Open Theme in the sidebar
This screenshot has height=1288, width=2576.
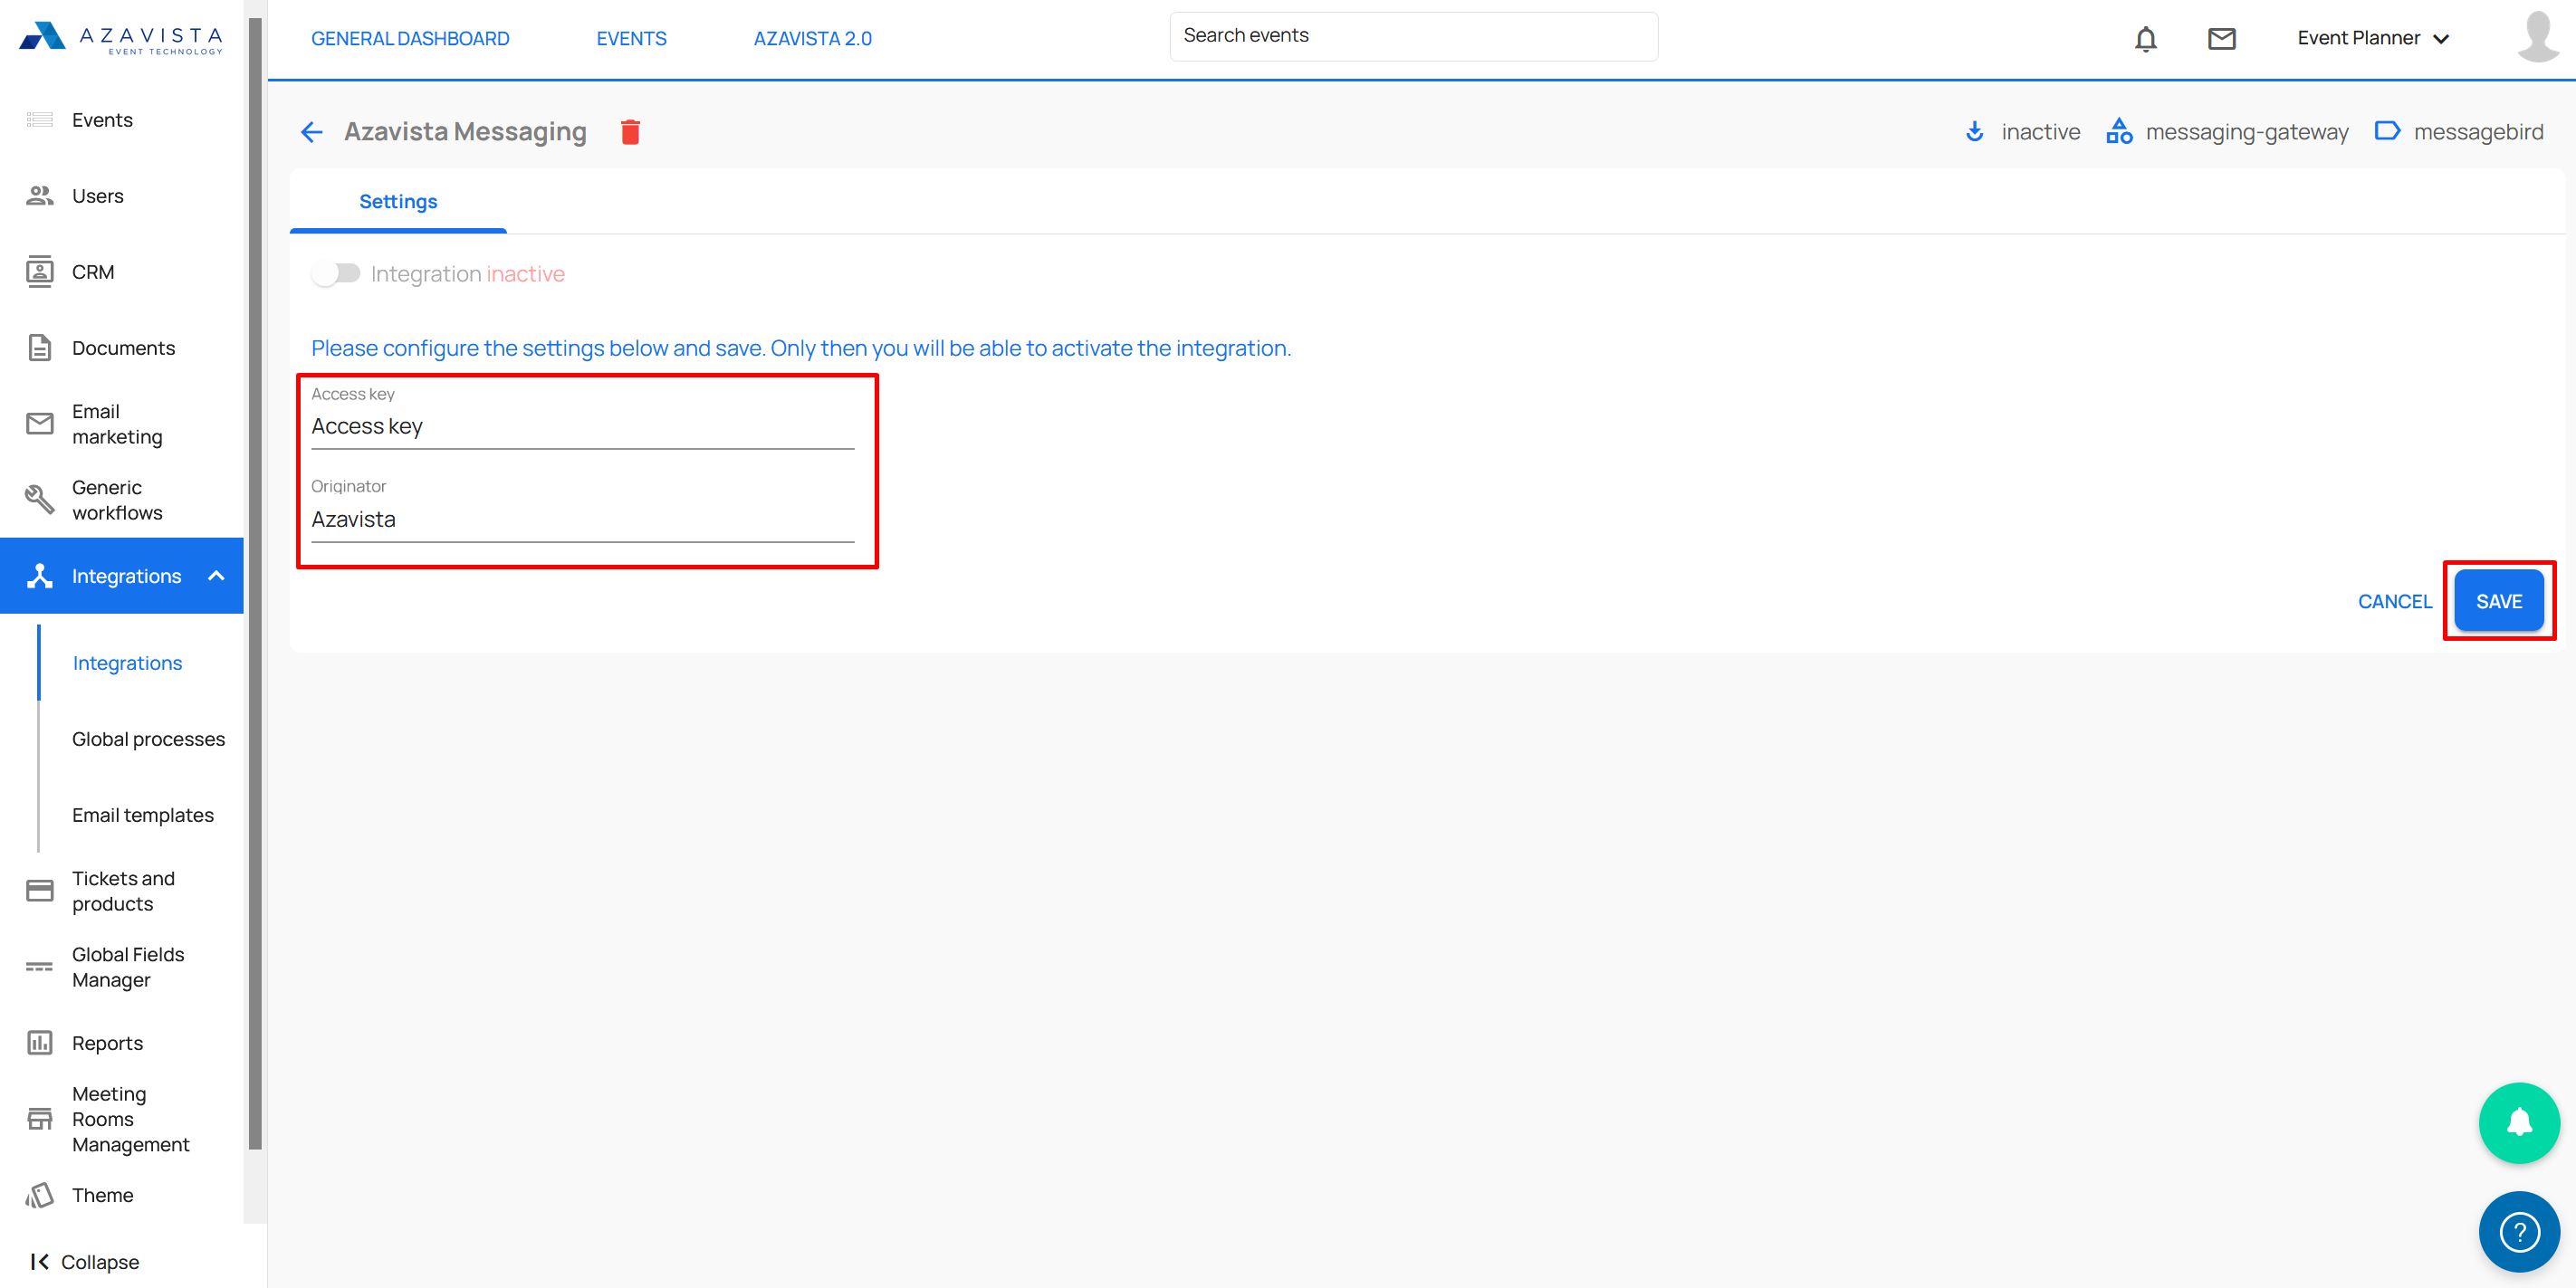pos(122,1195)
